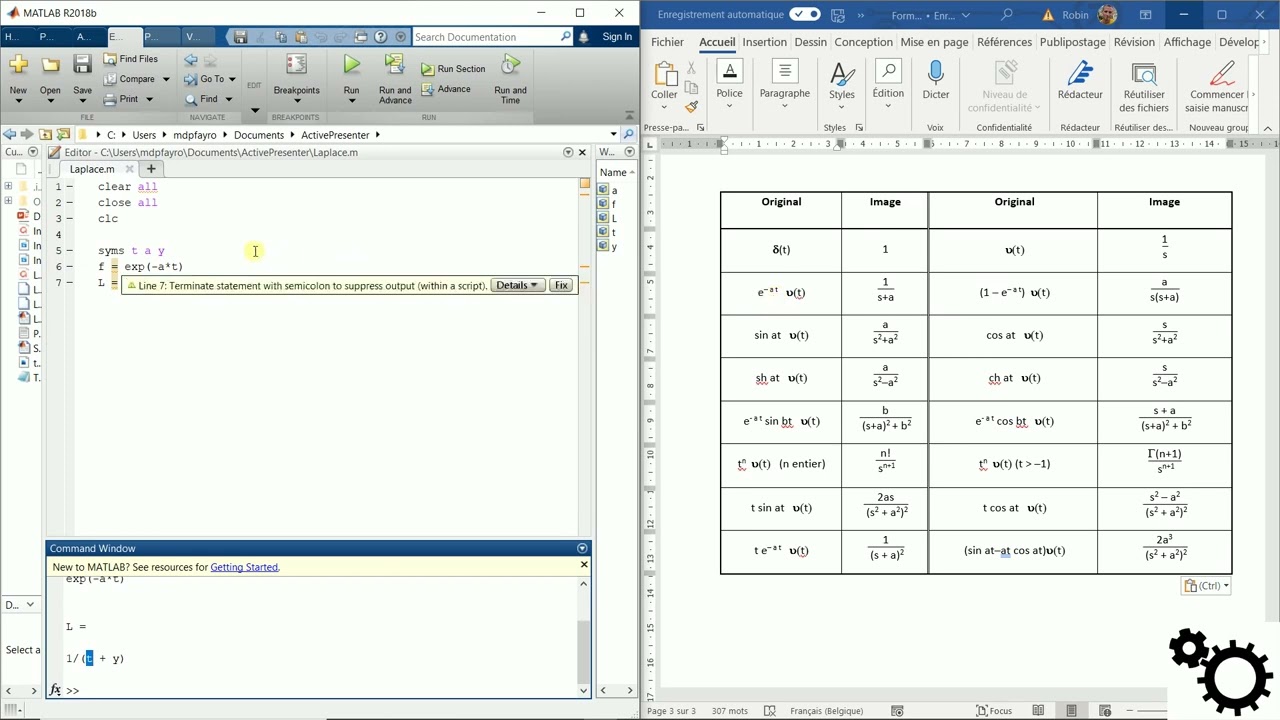Click the New file icon in MATLAB

(x=18, y=65)
